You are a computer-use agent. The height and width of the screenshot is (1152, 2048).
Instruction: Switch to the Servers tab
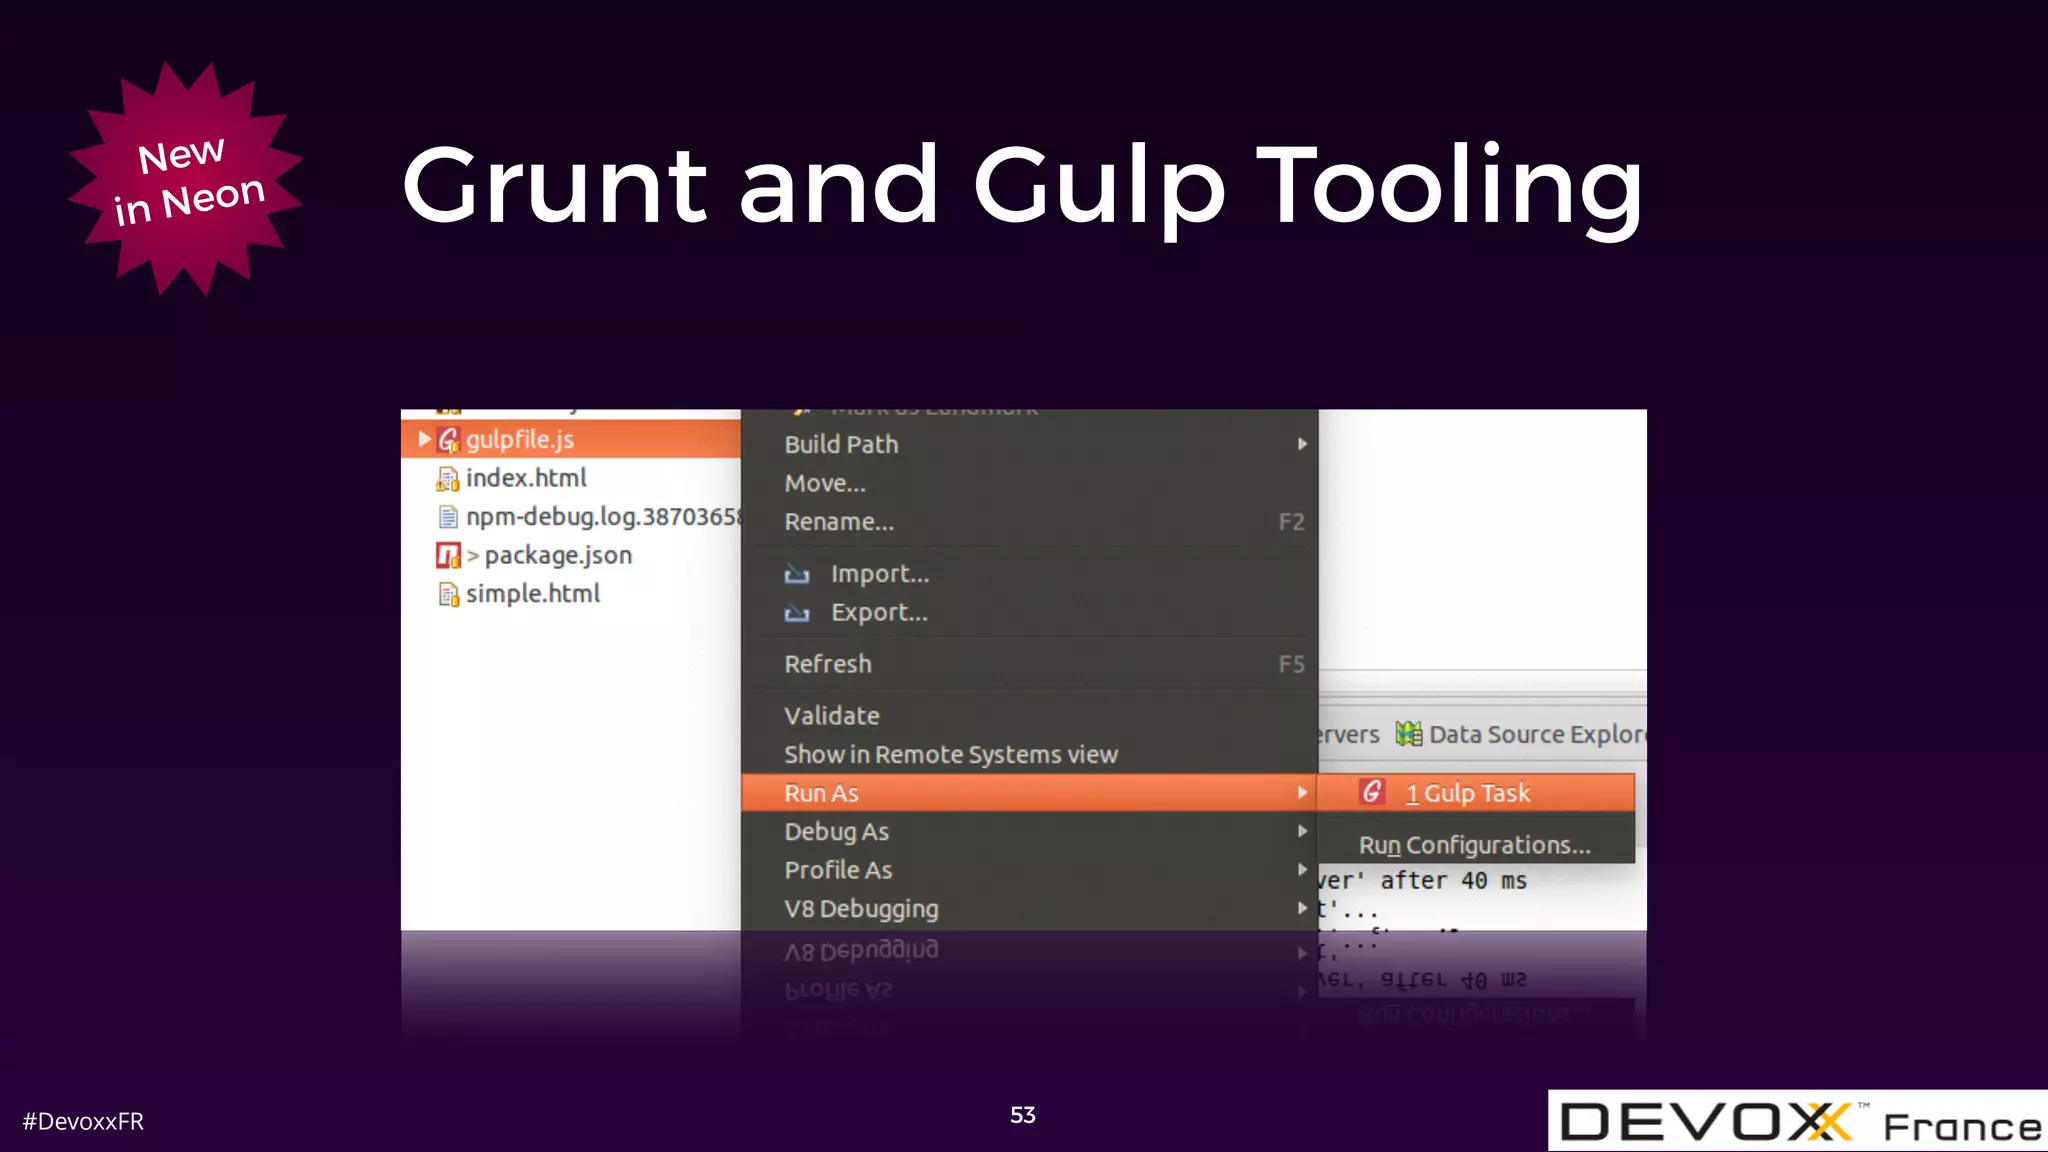point(1349,735)
